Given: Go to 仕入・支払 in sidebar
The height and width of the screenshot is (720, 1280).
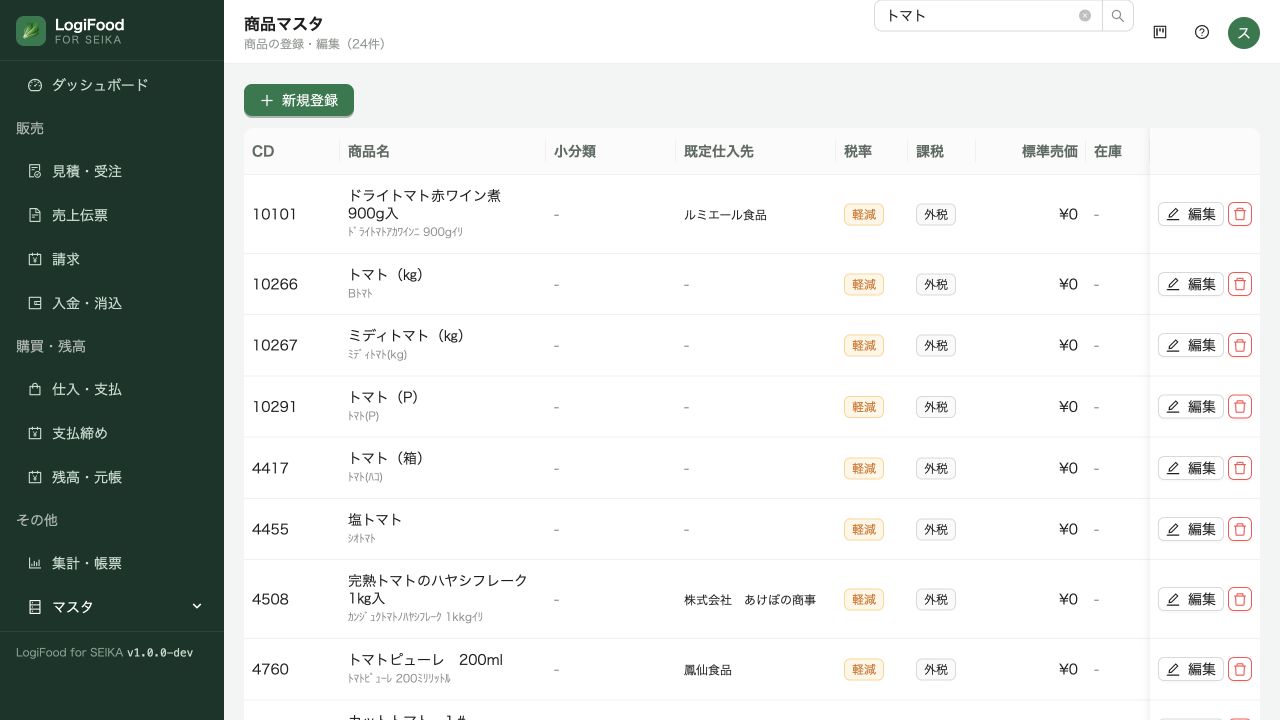Looking at the screenshot, I should click(x=112, y=389).
